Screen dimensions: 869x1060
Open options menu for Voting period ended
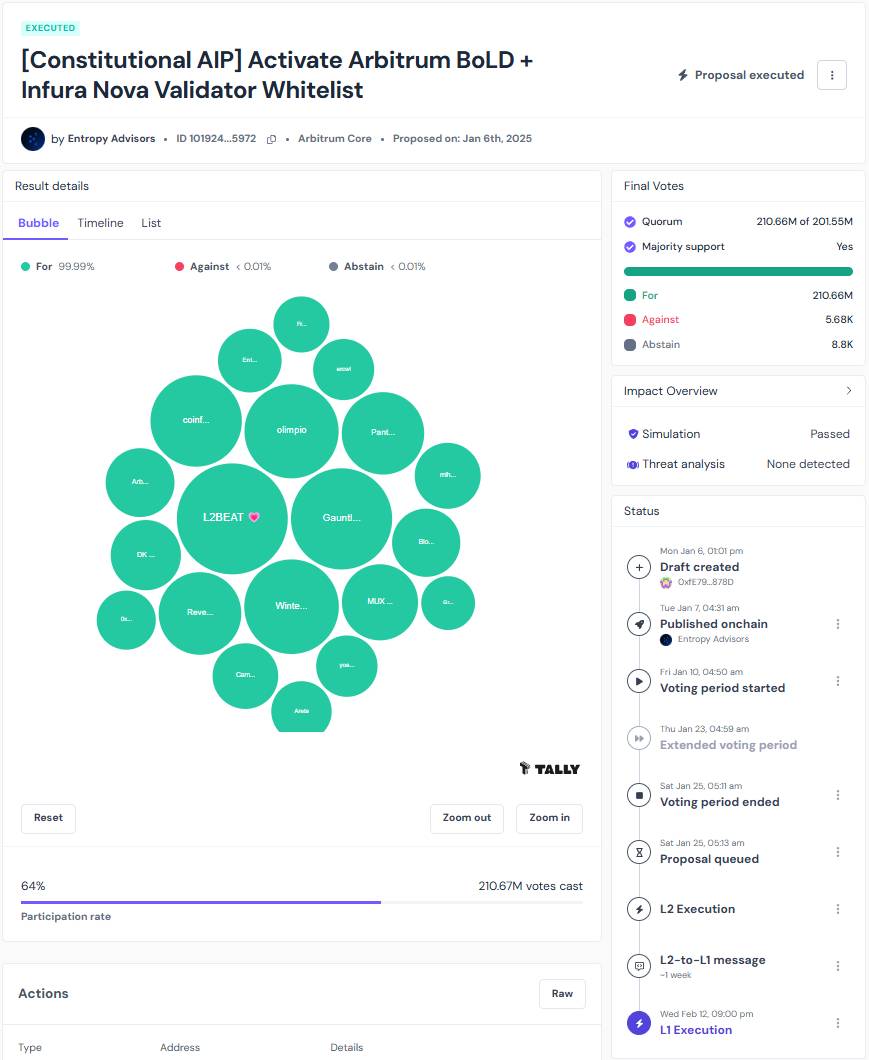(x=838, y=795)
